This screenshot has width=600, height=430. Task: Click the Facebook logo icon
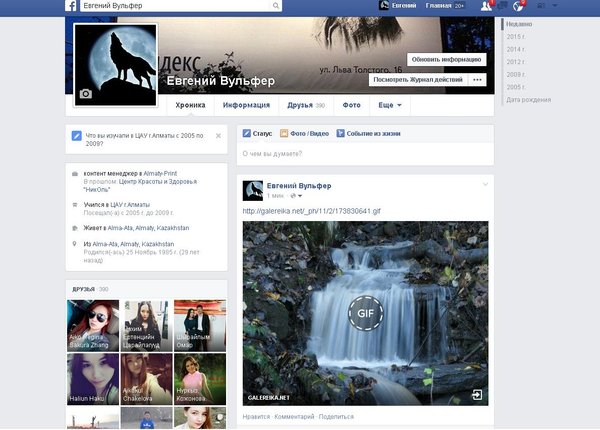[72, 6]
